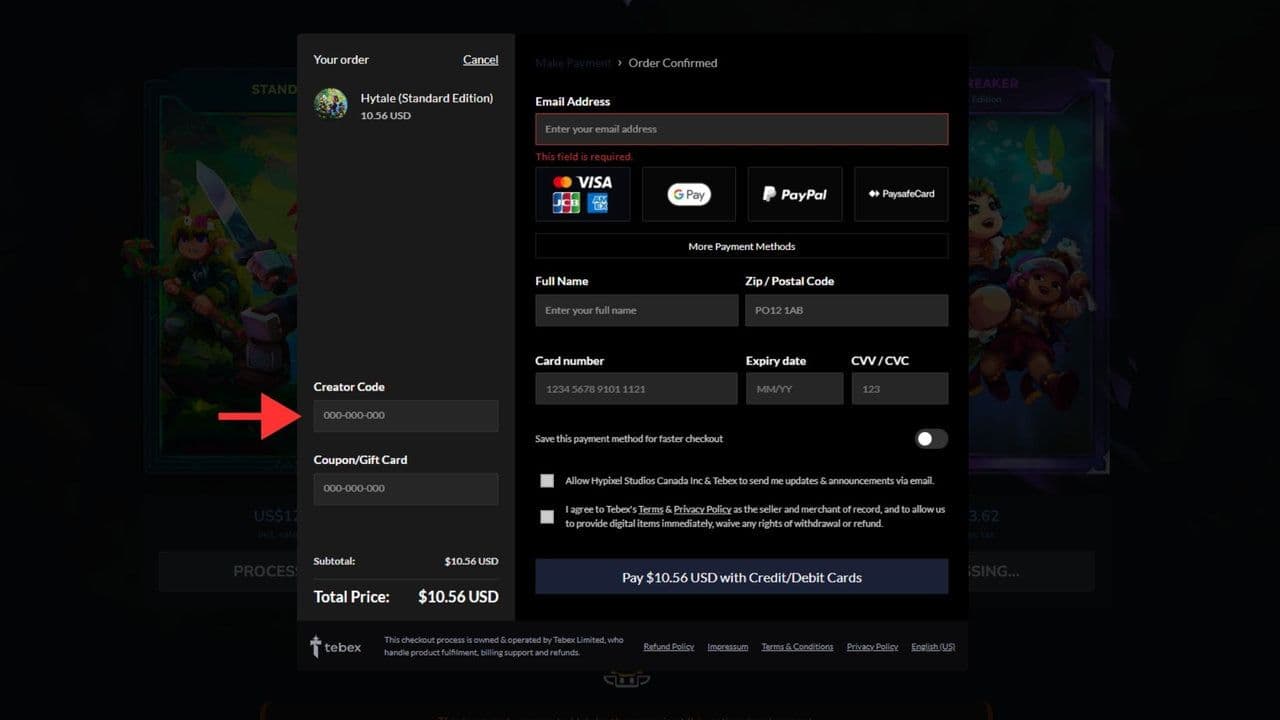1280x720 pixels.
Task: Choose Google Pay as payment method
Action: coord(688,194)
